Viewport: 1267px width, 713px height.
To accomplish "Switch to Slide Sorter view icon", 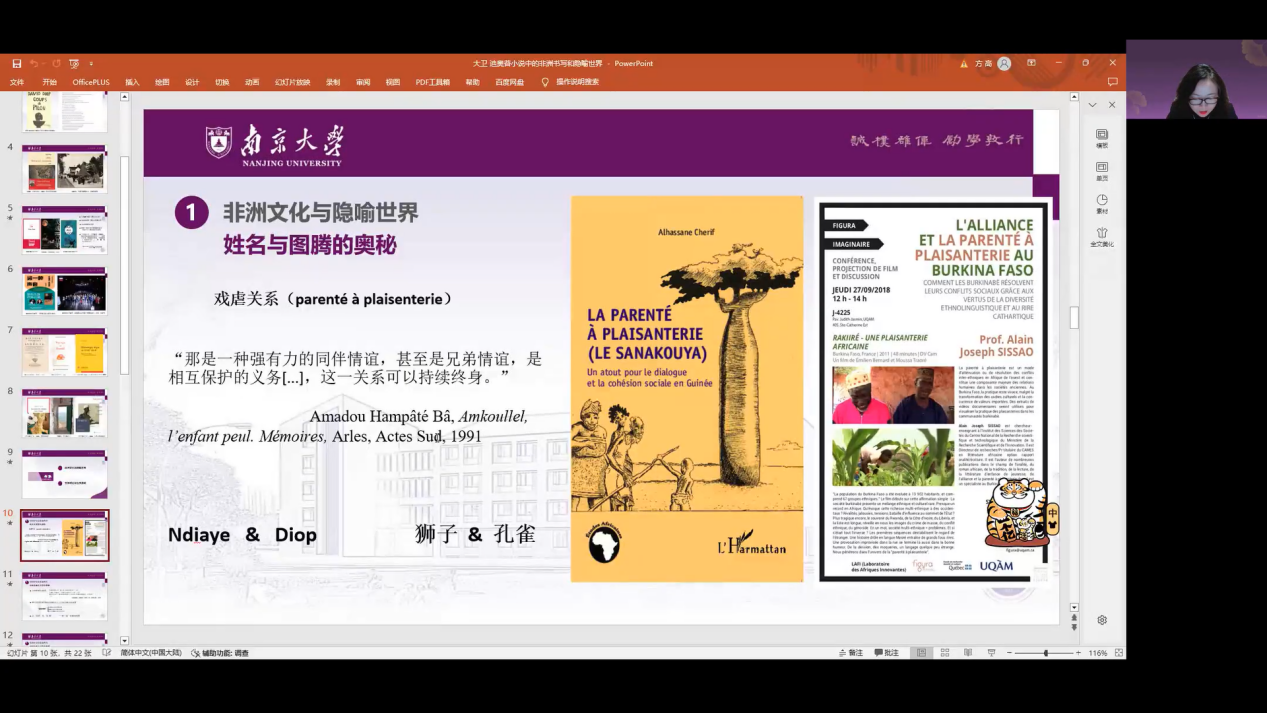I will click(944, 653).
